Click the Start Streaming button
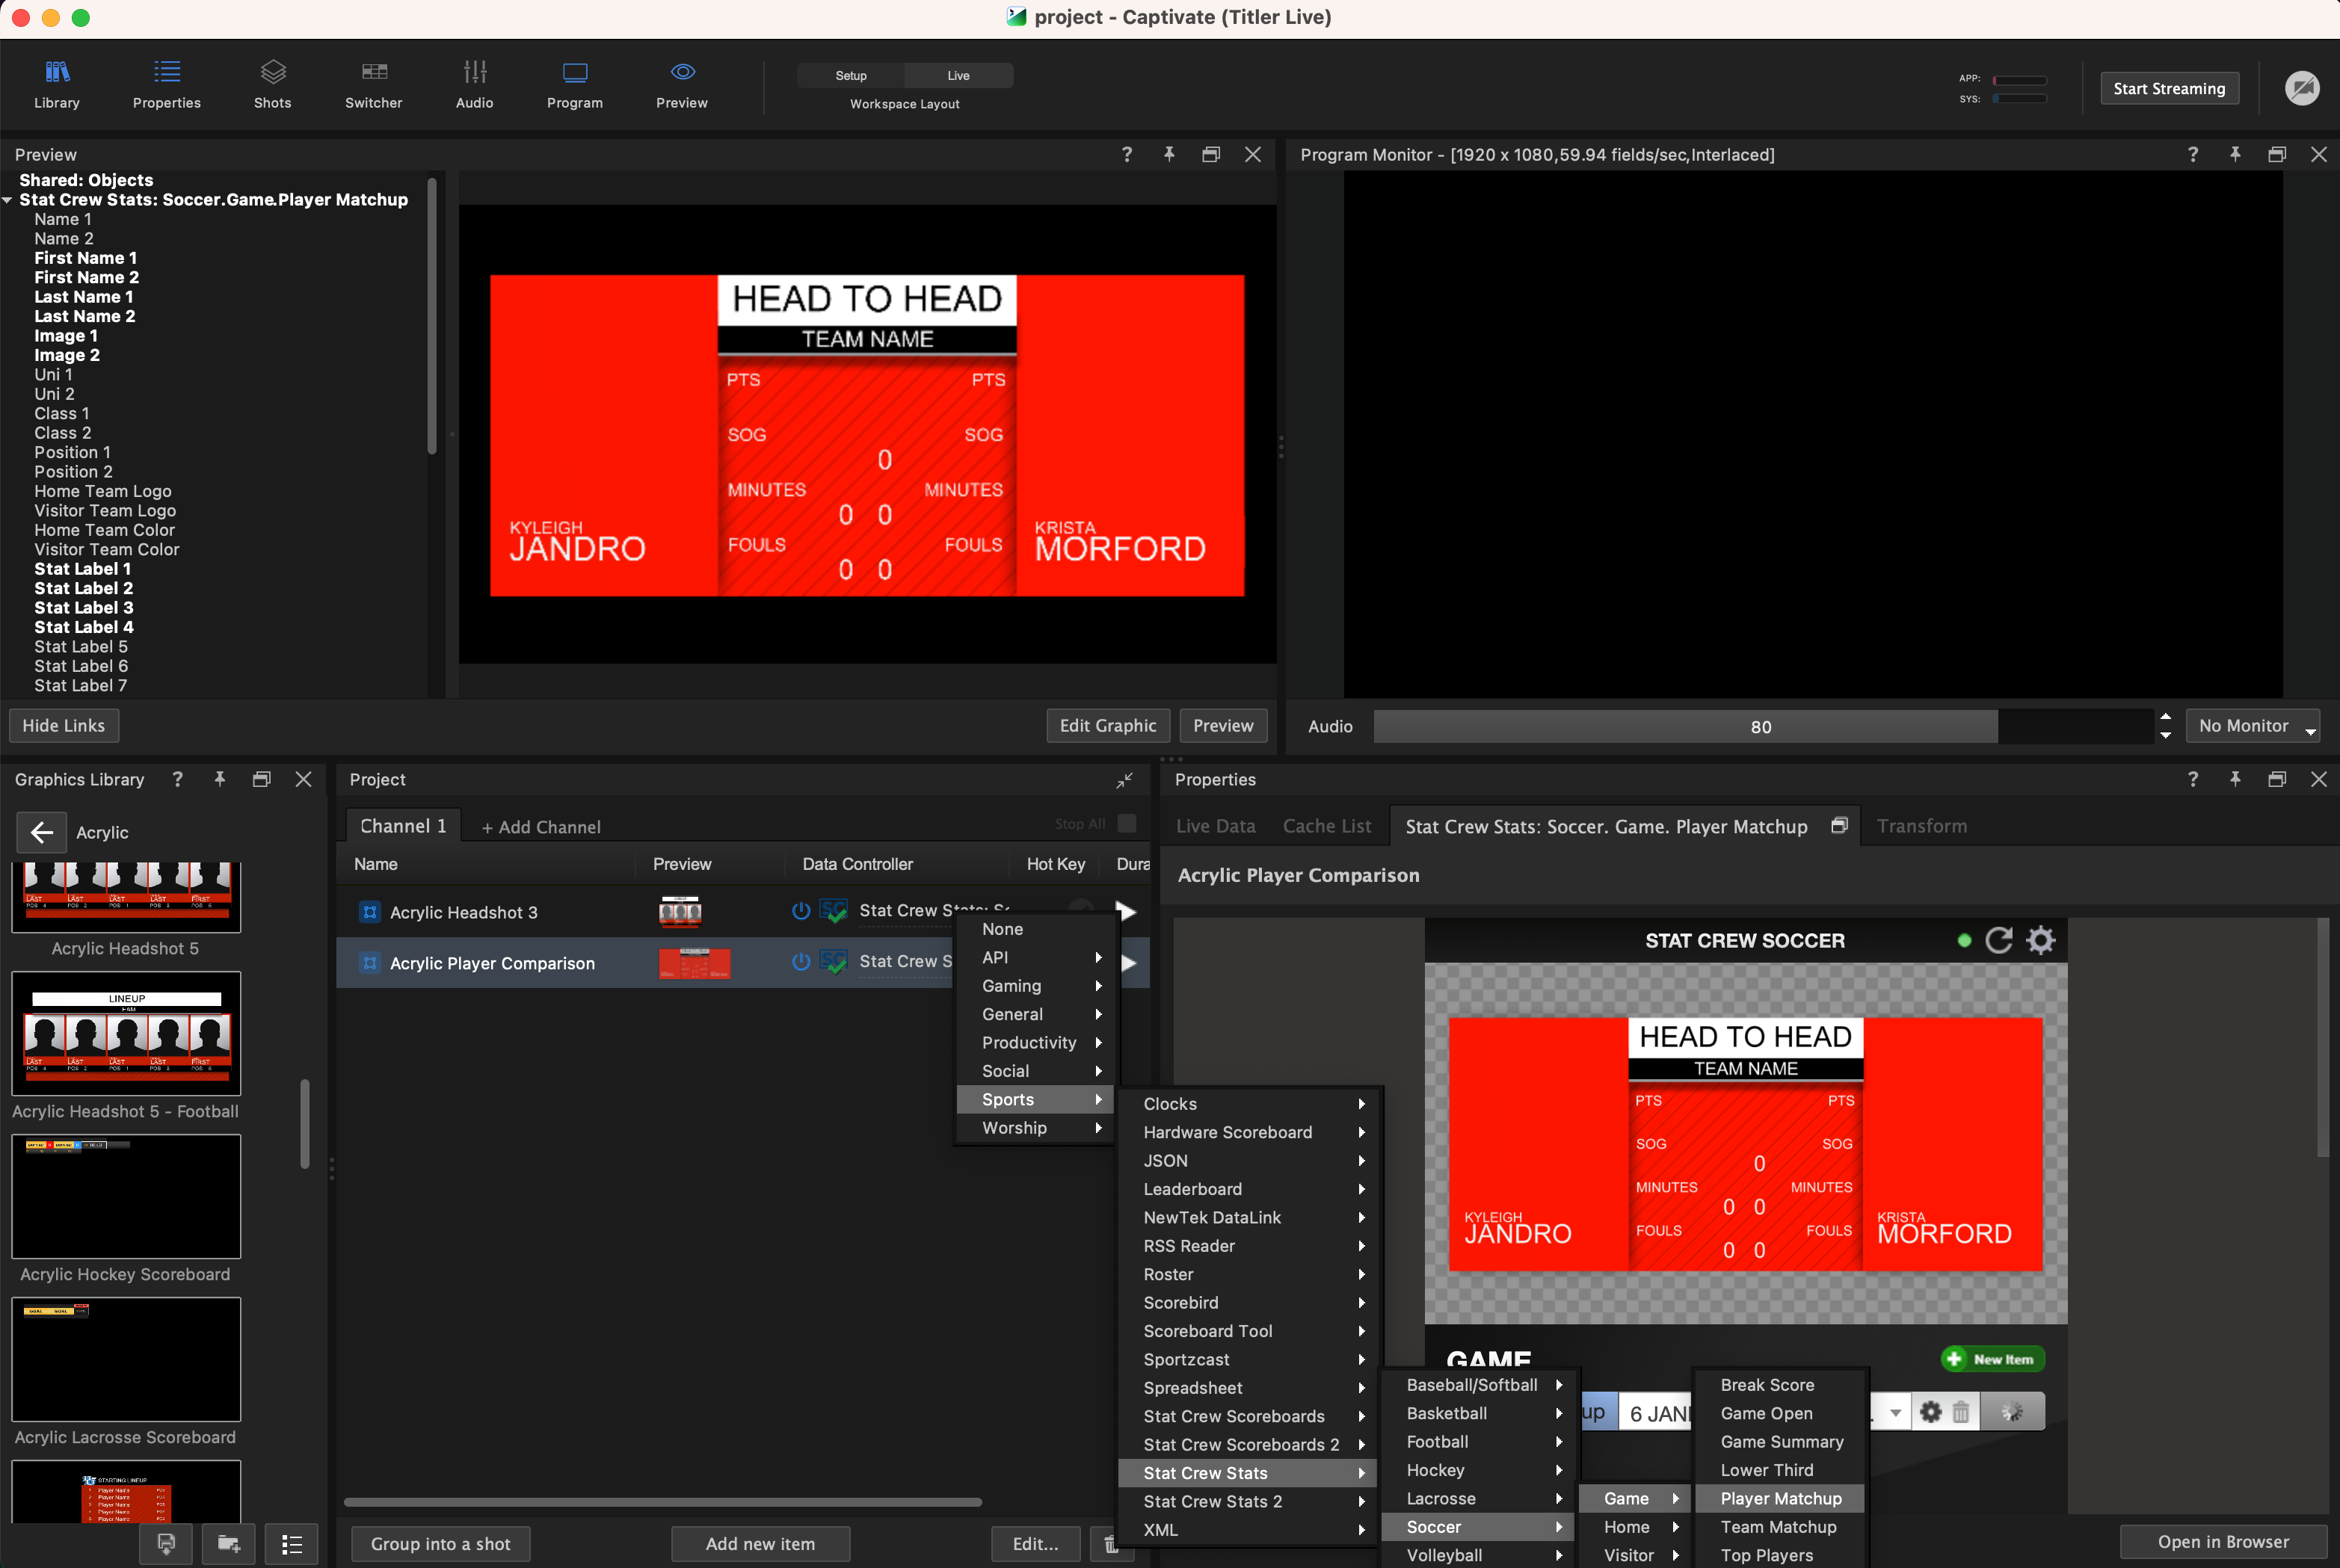 point(2168,88)
